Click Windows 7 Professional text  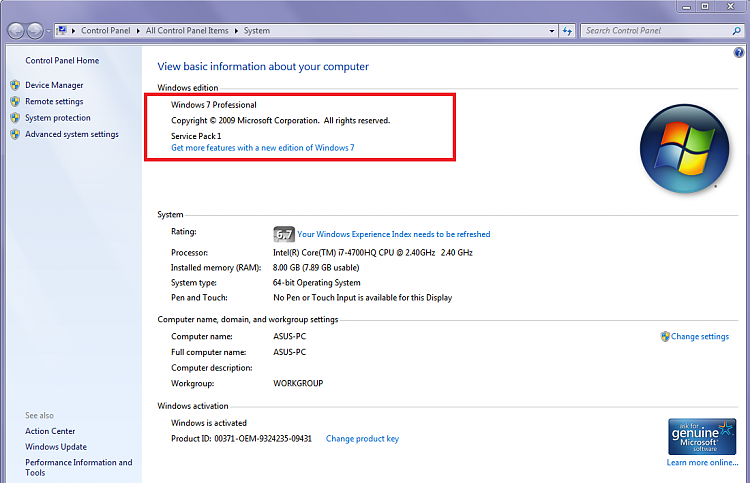click(x=214, y=105)
